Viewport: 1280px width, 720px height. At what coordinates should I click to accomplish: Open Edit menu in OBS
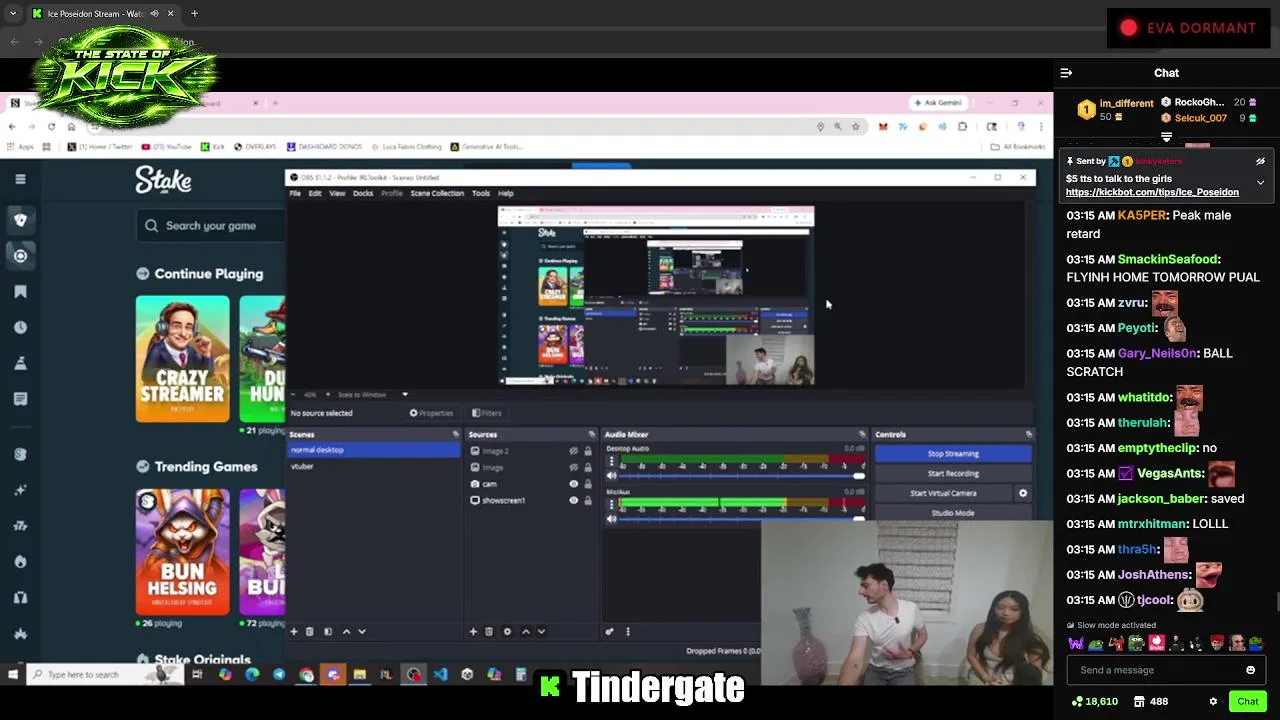click(315, 193)
